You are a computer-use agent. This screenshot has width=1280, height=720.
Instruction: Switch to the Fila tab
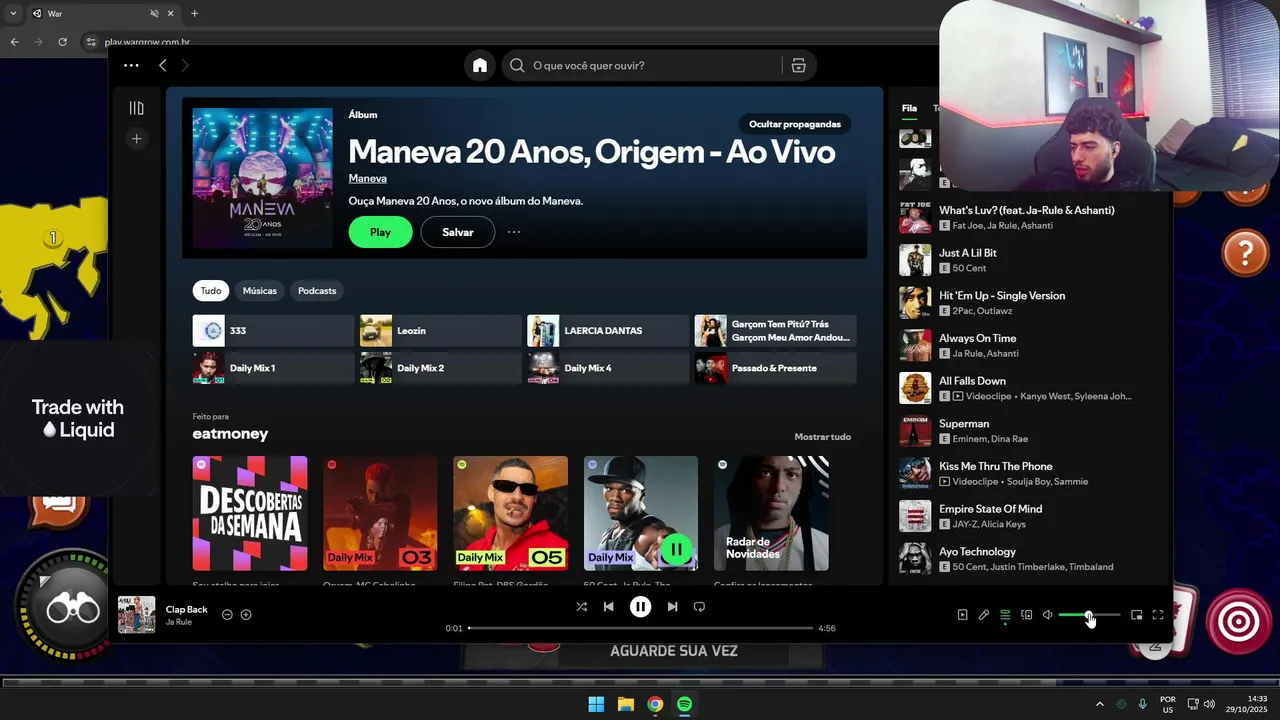point(909,108)
